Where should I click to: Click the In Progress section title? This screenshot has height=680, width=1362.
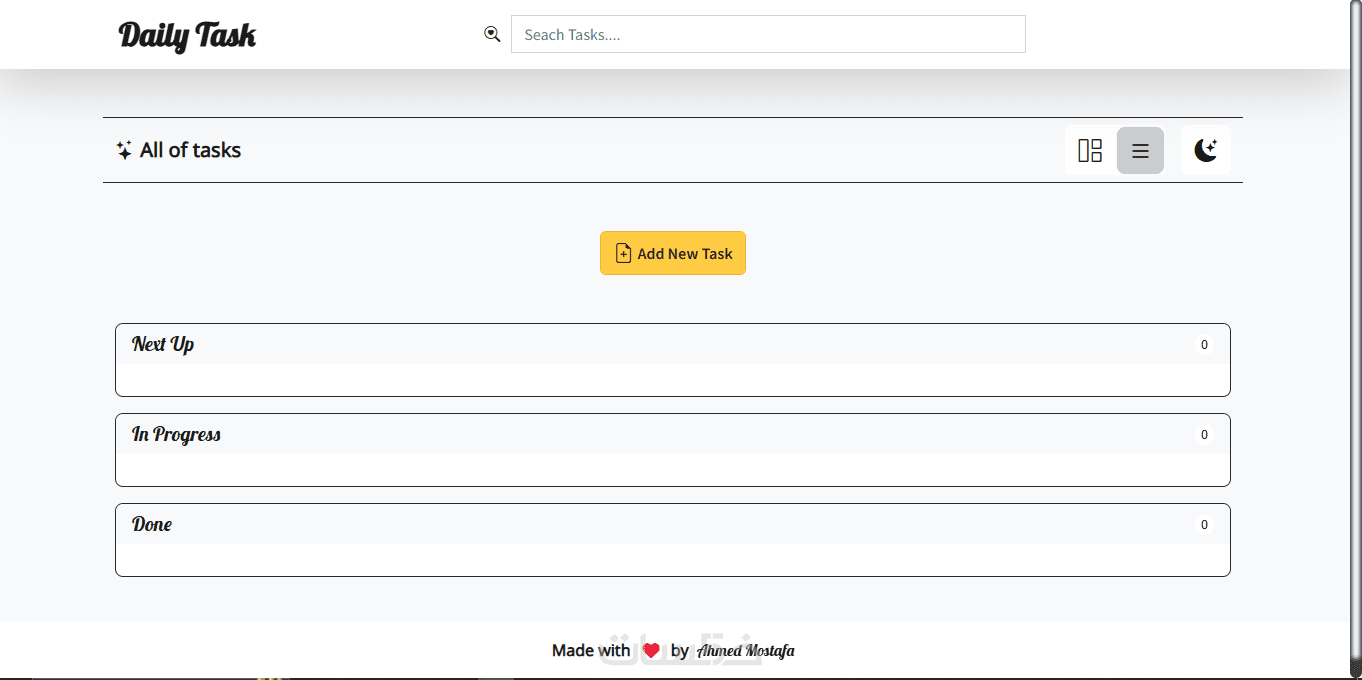point(176,434)
